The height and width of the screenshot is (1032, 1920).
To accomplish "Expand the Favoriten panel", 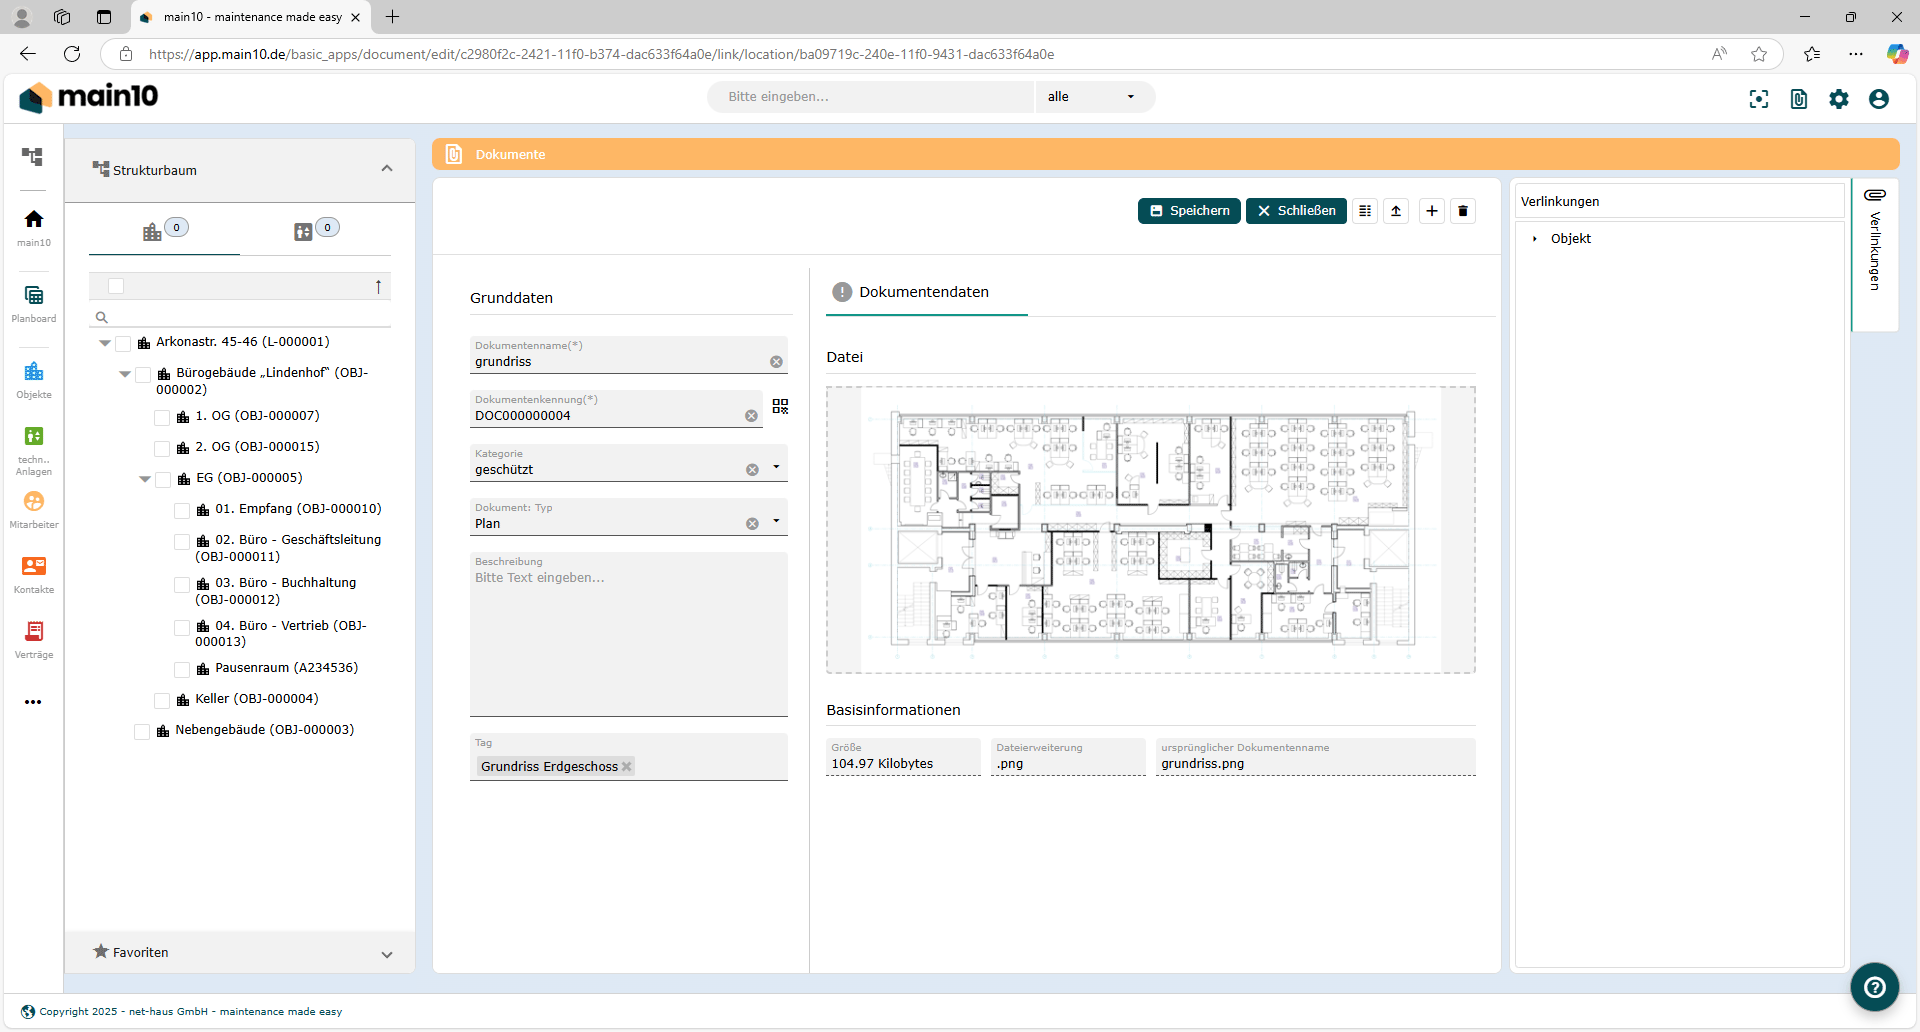I will point(387,954).
